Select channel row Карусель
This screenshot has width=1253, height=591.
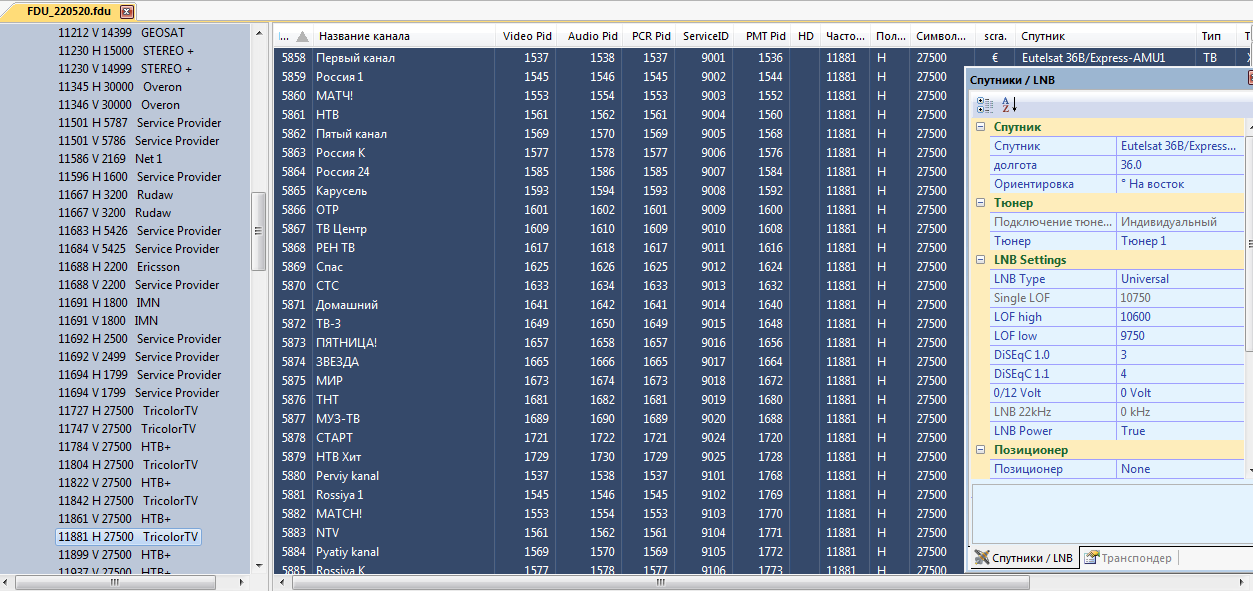tap(622, 191)
